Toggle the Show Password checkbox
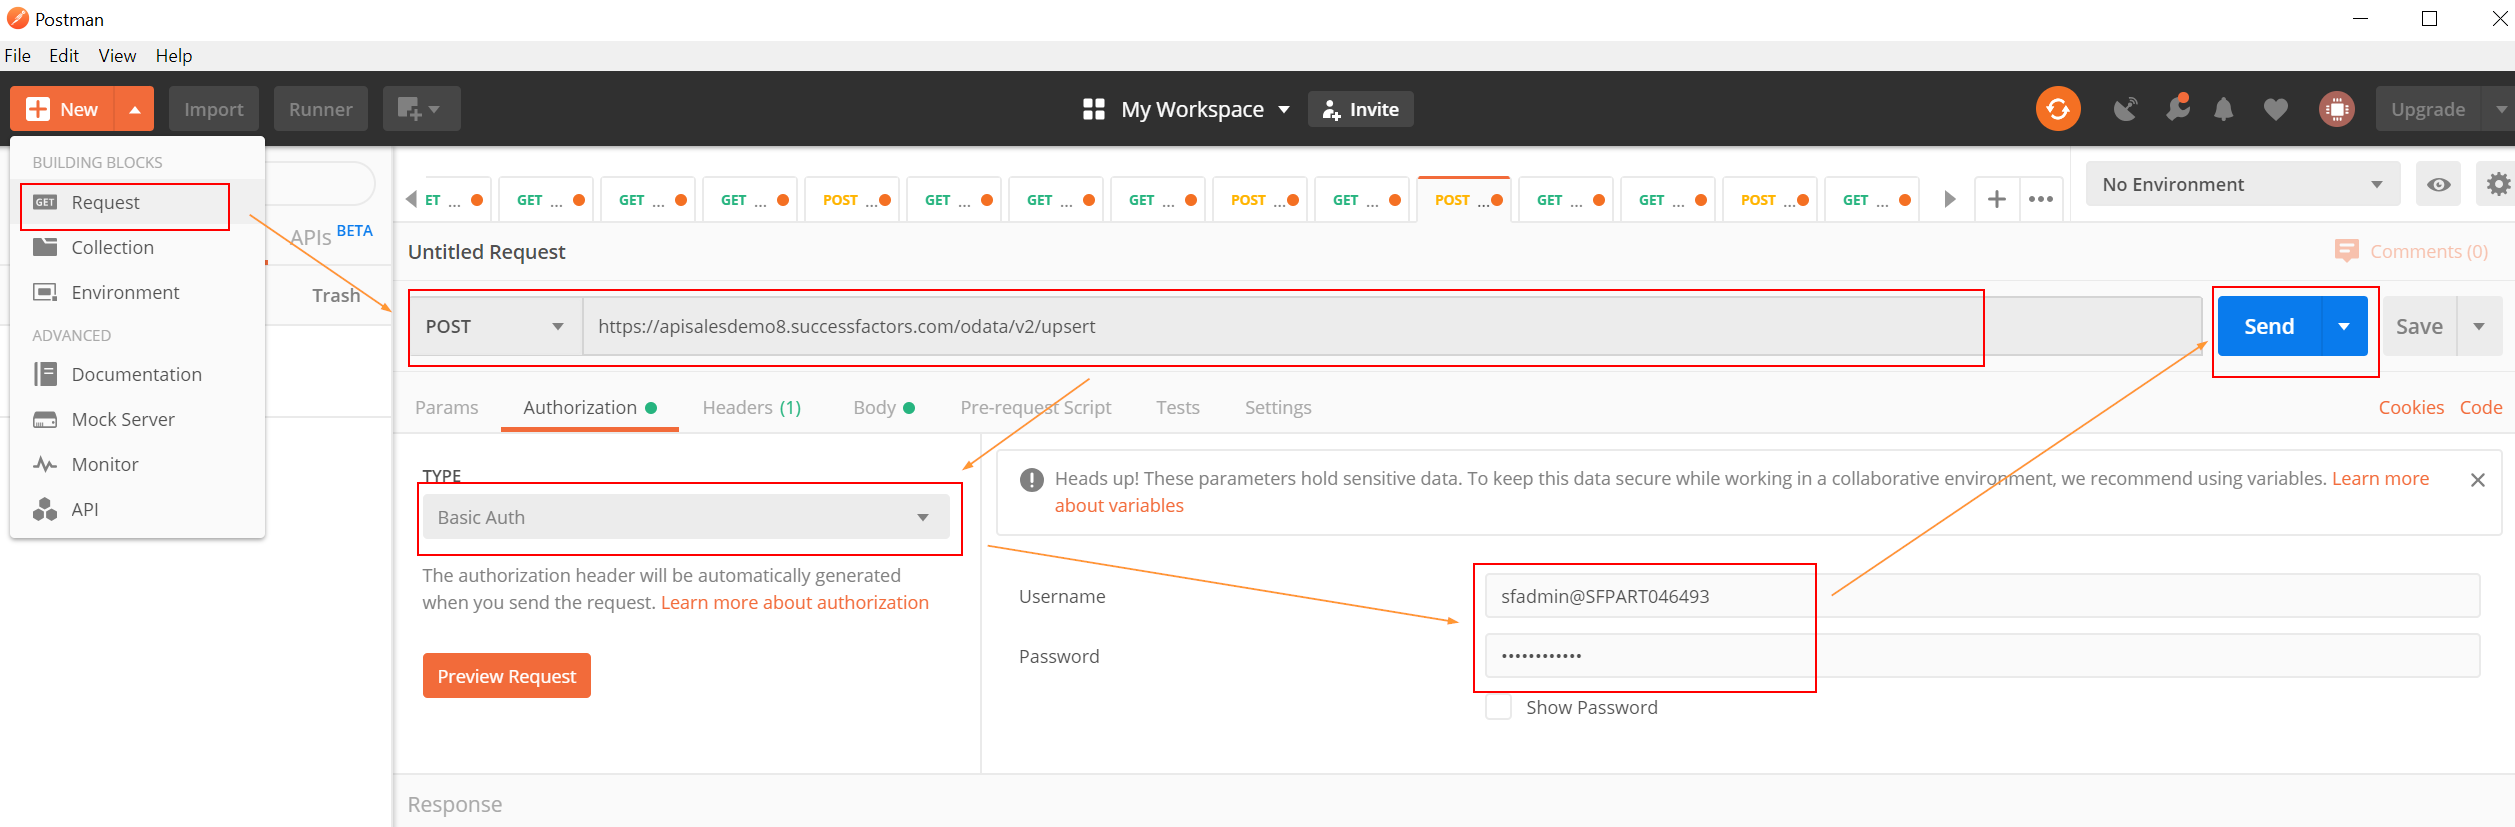Viewport: 2515px width, 827px height. click(x=1498, y=707)
